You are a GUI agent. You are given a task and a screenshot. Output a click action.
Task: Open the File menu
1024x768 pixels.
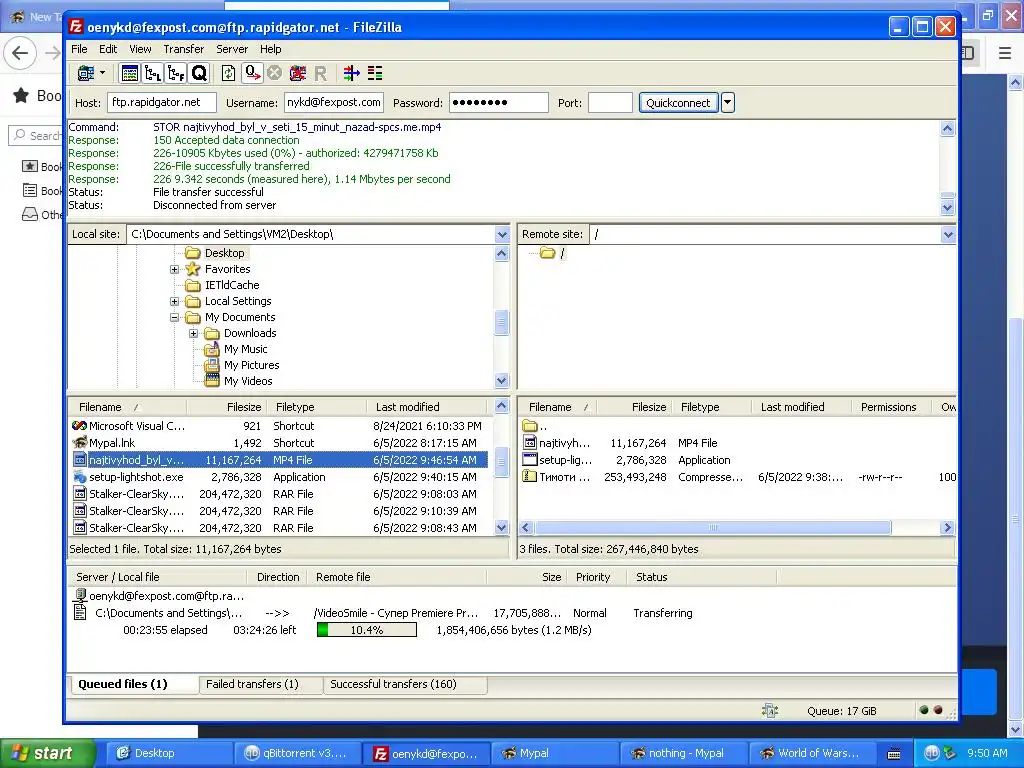pos(79,49)
